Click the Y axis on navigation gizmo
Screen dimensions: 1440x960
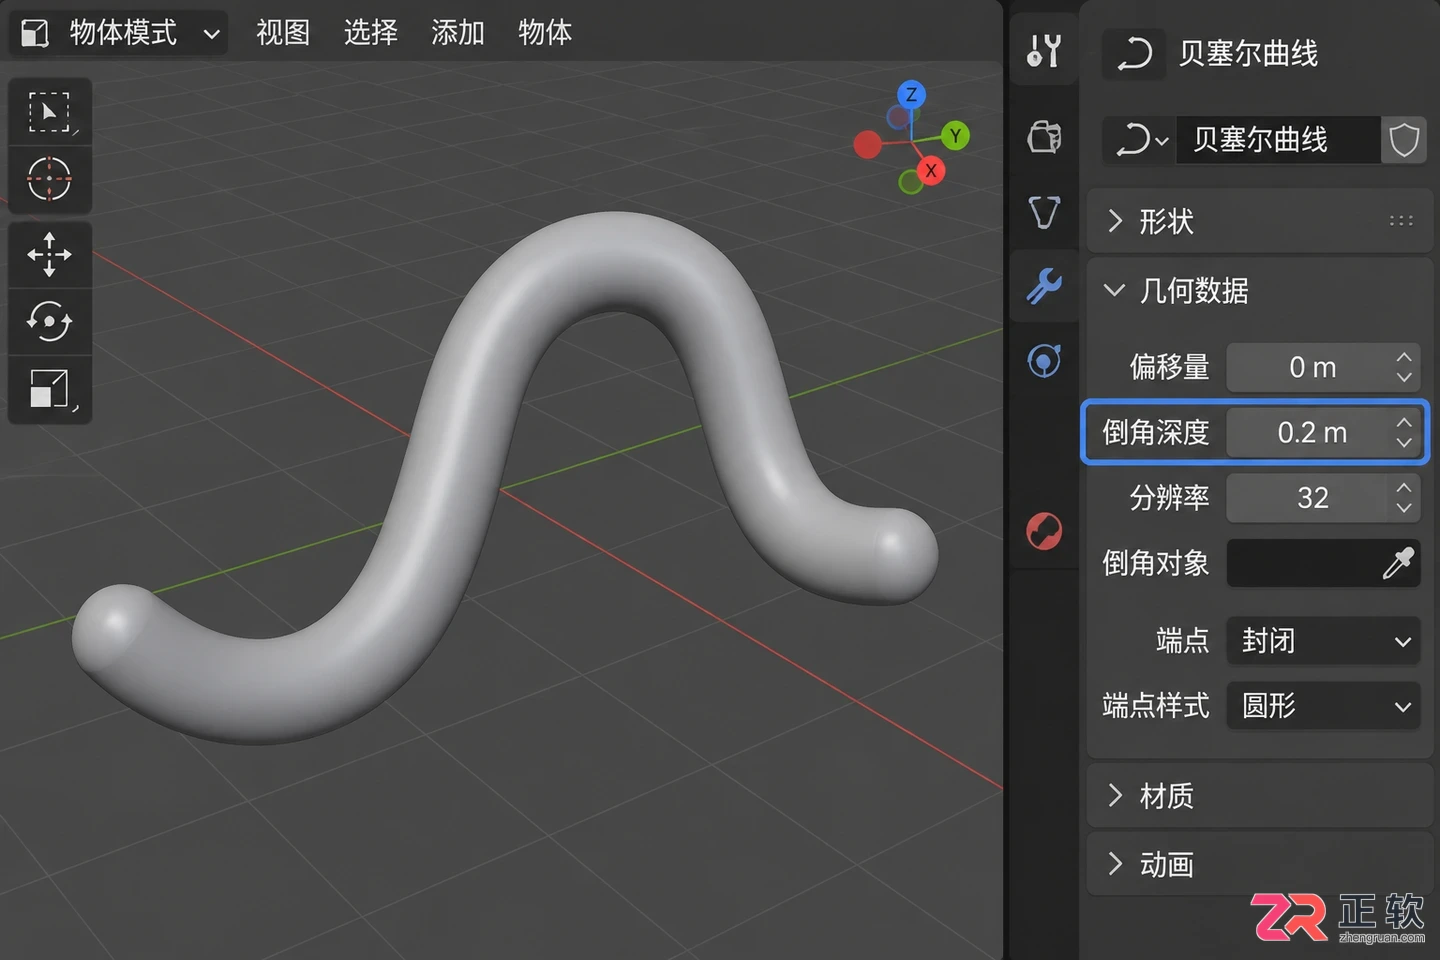pyautogui.click(x=955, y=135)
